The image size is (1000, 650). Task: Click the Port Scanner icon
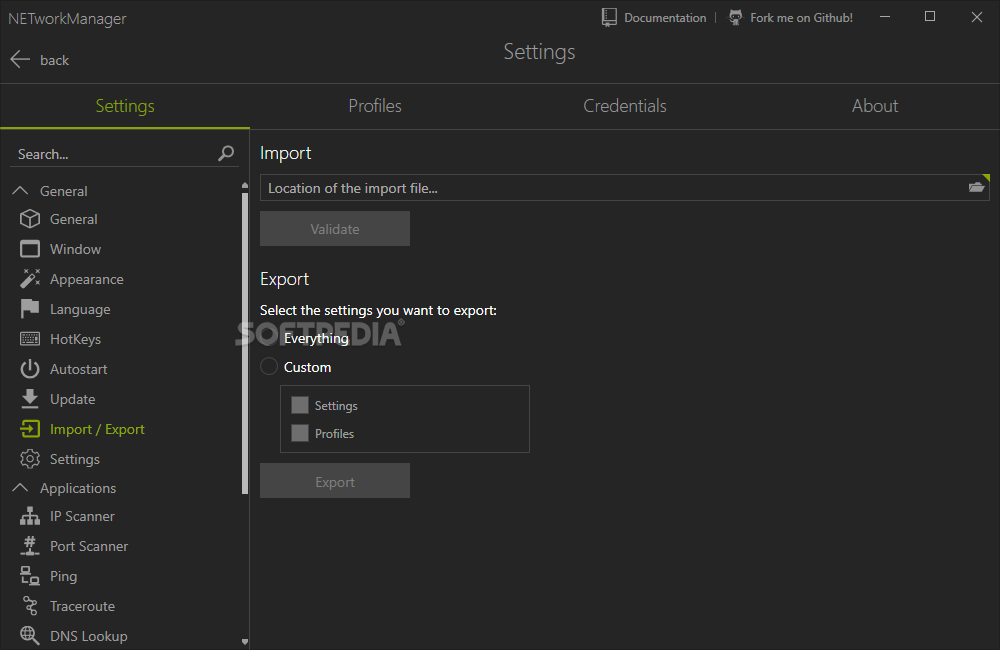[x=30, y=546]
